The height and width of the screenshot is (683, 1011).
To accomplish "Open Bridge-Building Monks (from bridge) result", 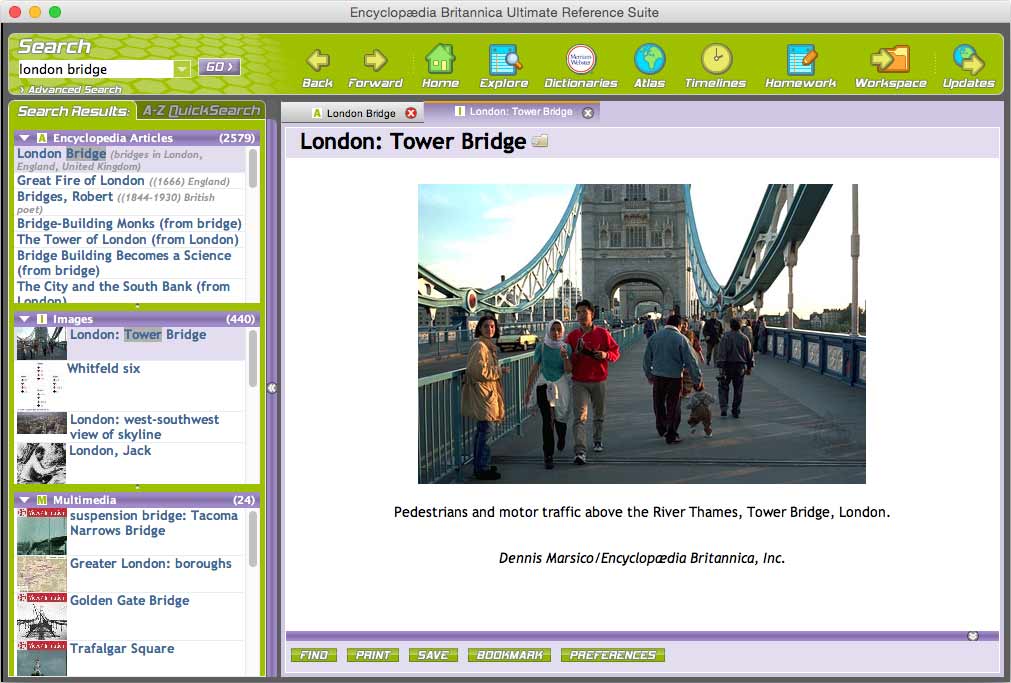I will click(129, 223).
